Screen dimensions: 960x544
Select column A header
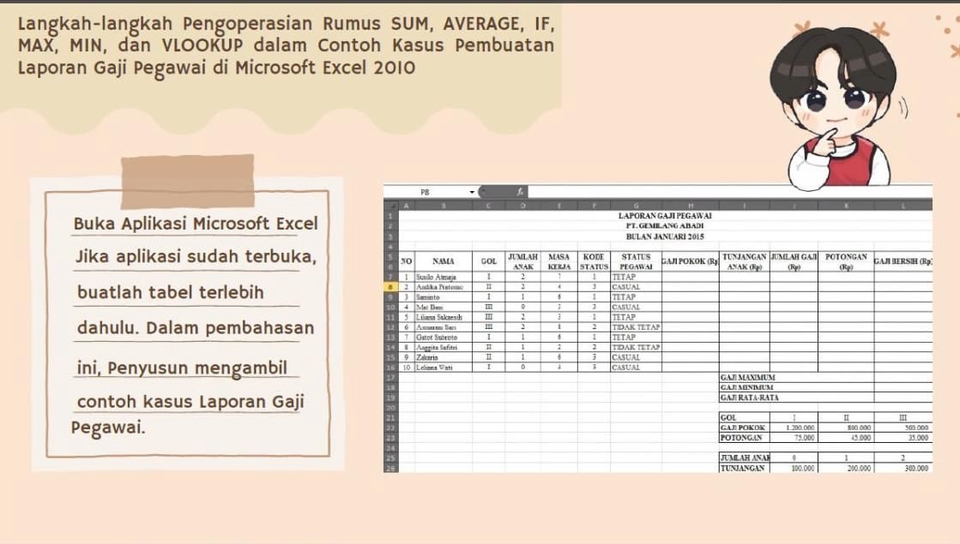[406, 205]
